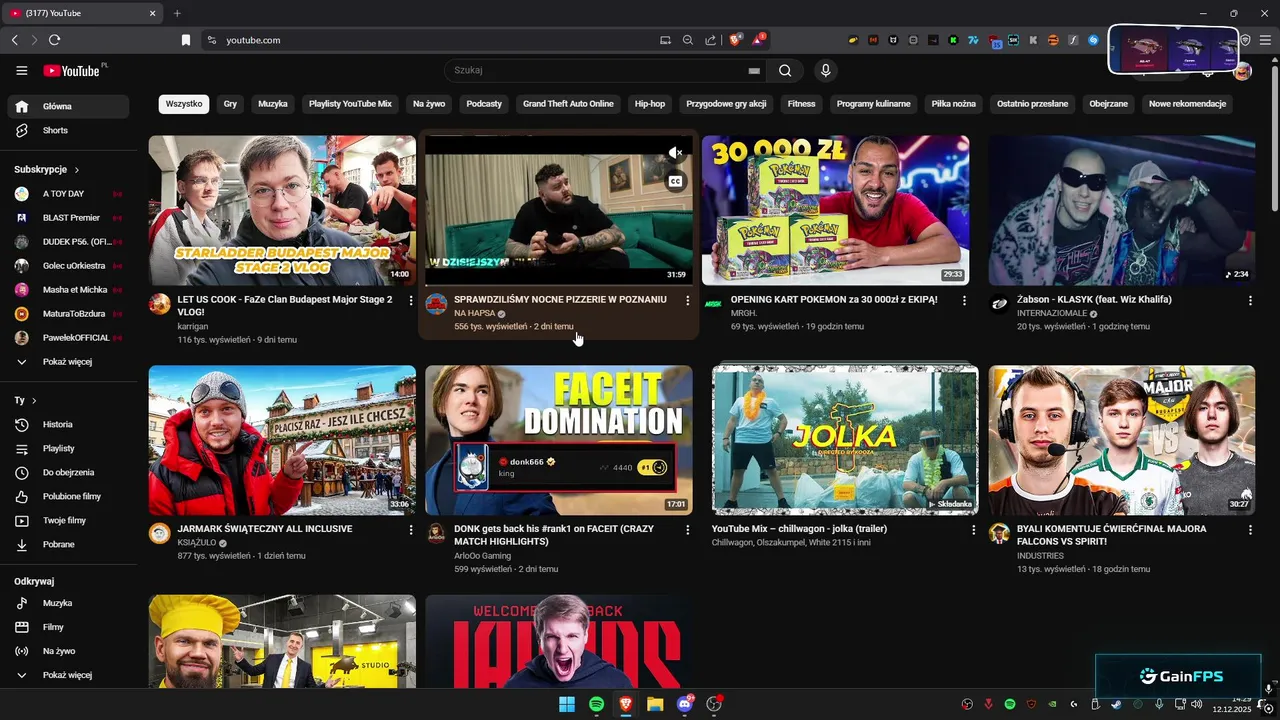
Task: Open options menu for JARMARK ŚWIĄTECZNY video
Action: [410, 529]
